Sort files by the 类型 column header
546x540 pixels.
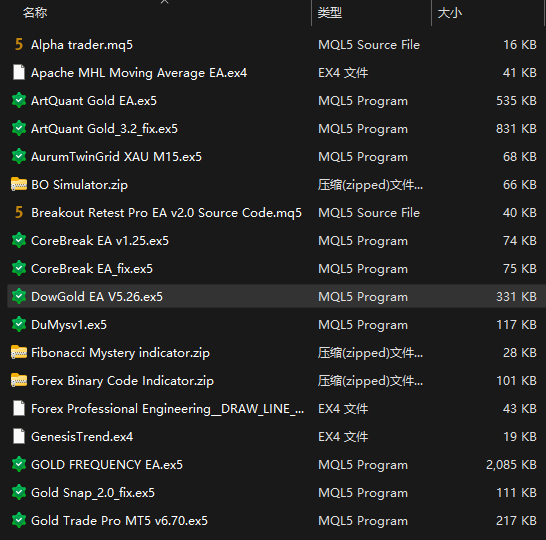330,13
